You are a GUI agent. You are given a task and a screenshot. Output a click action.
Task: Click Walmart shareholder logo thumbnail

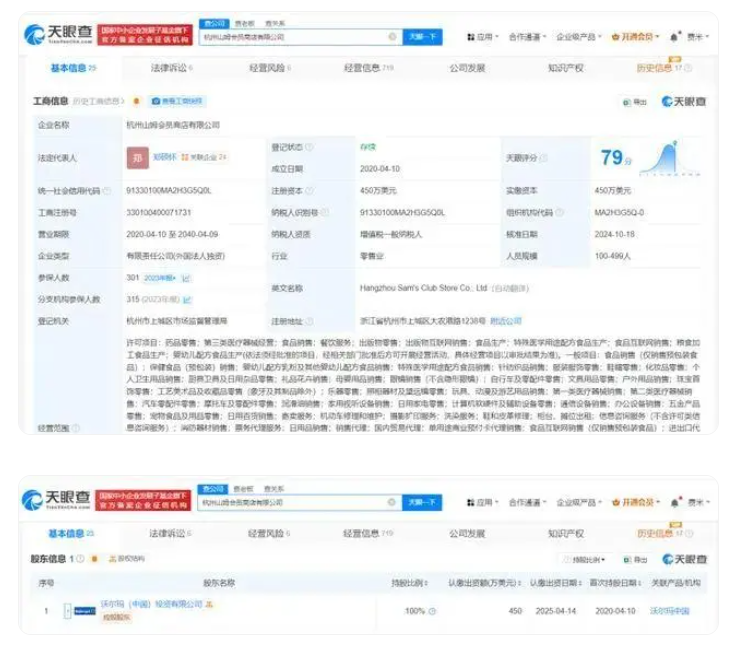85,610
